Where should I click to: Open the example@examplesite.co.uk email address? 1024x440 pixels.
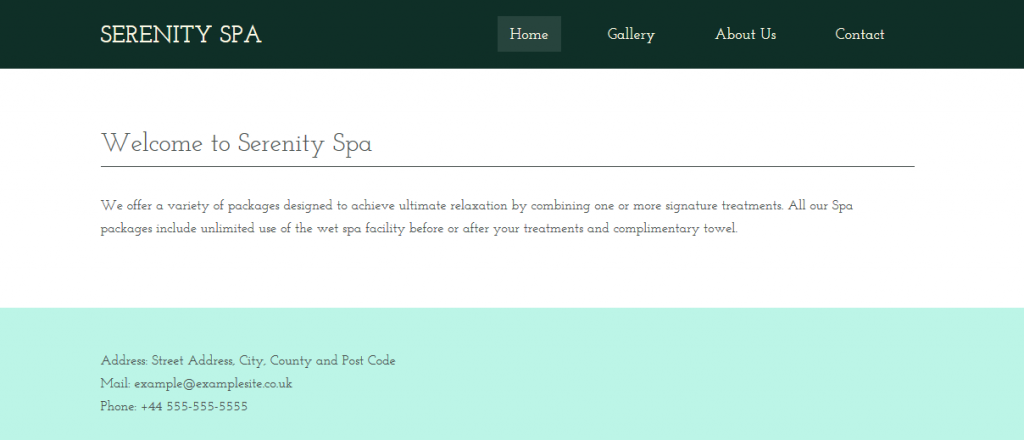tap(213, 384)
